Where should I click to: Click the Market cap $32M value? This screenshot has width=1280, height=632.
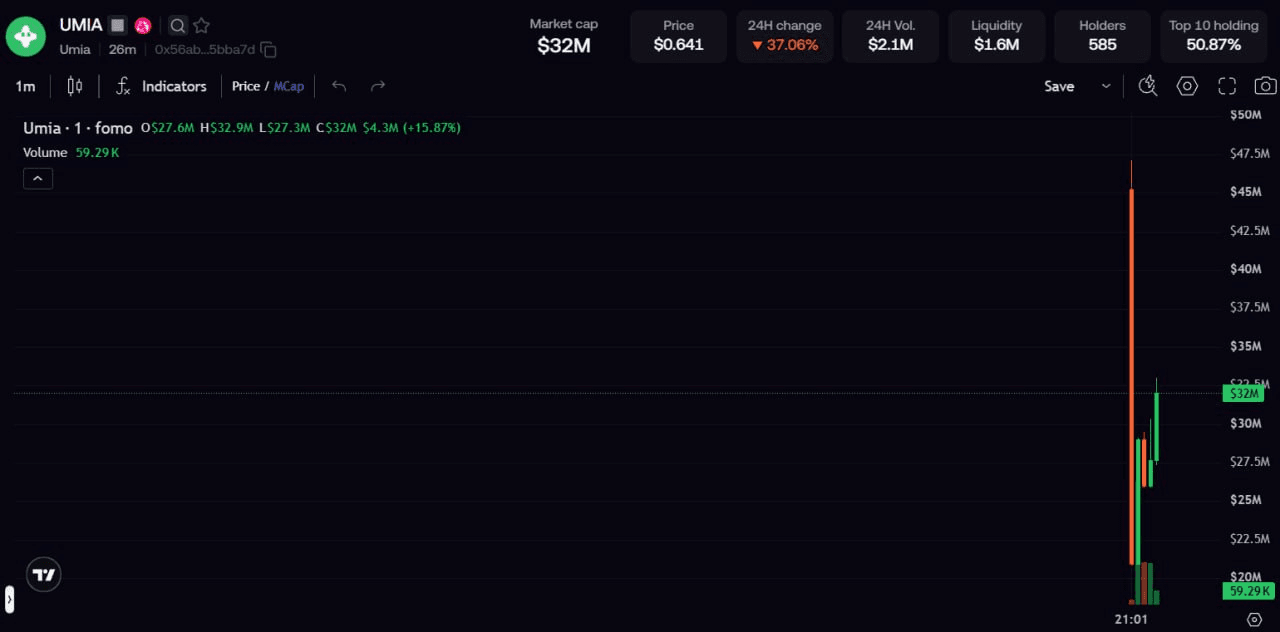[564, 45]
